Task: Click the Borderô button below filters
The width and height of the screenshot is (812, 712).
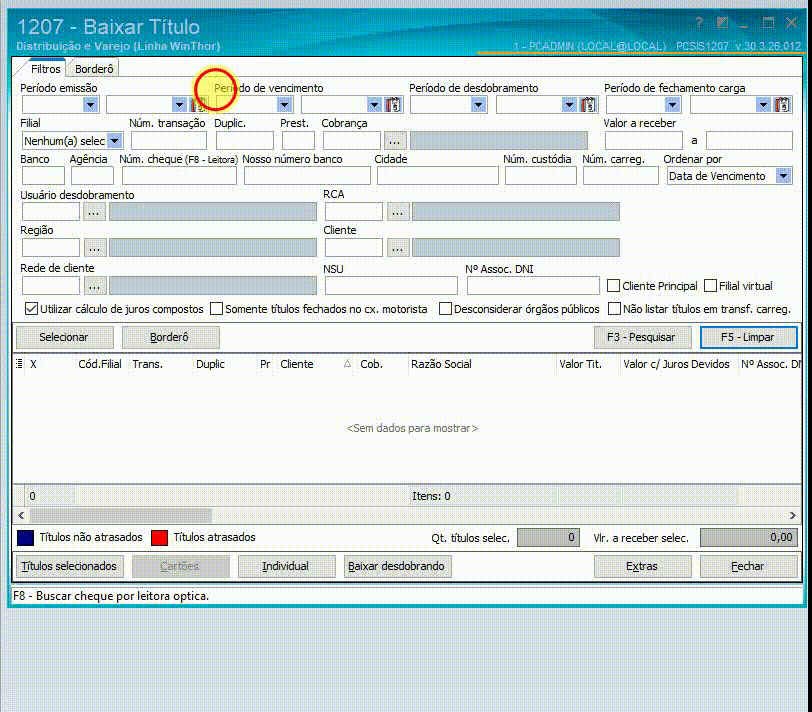Action: tap(169, 338)
